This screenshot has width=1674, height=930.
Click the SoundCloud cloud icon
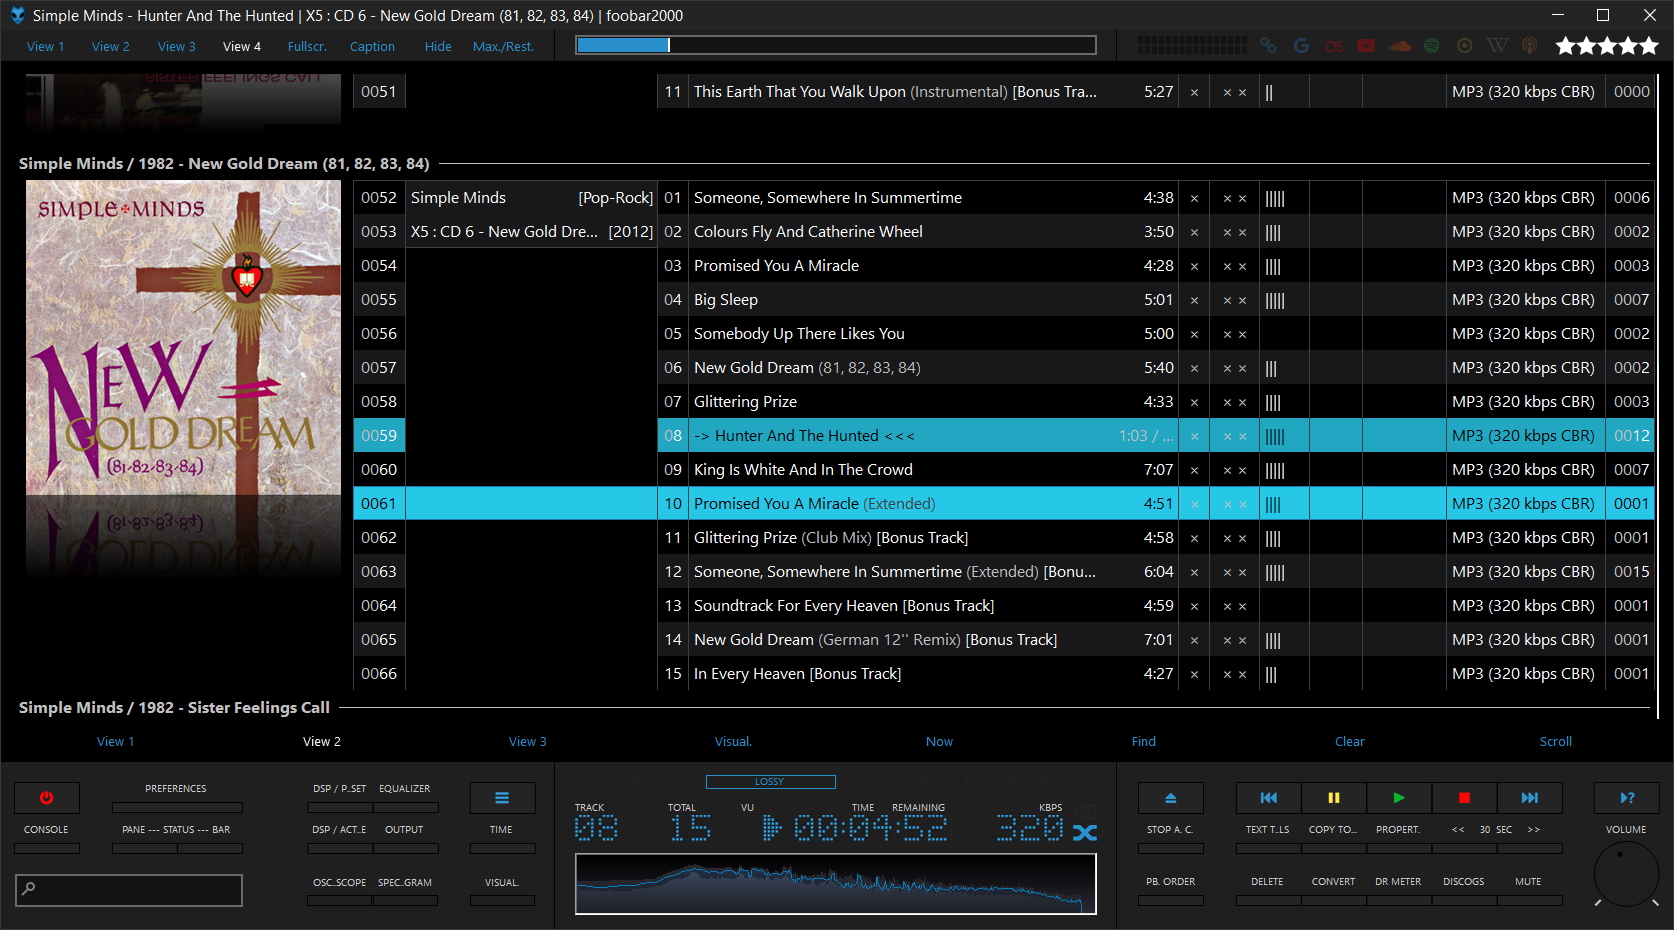[1399, 46]
